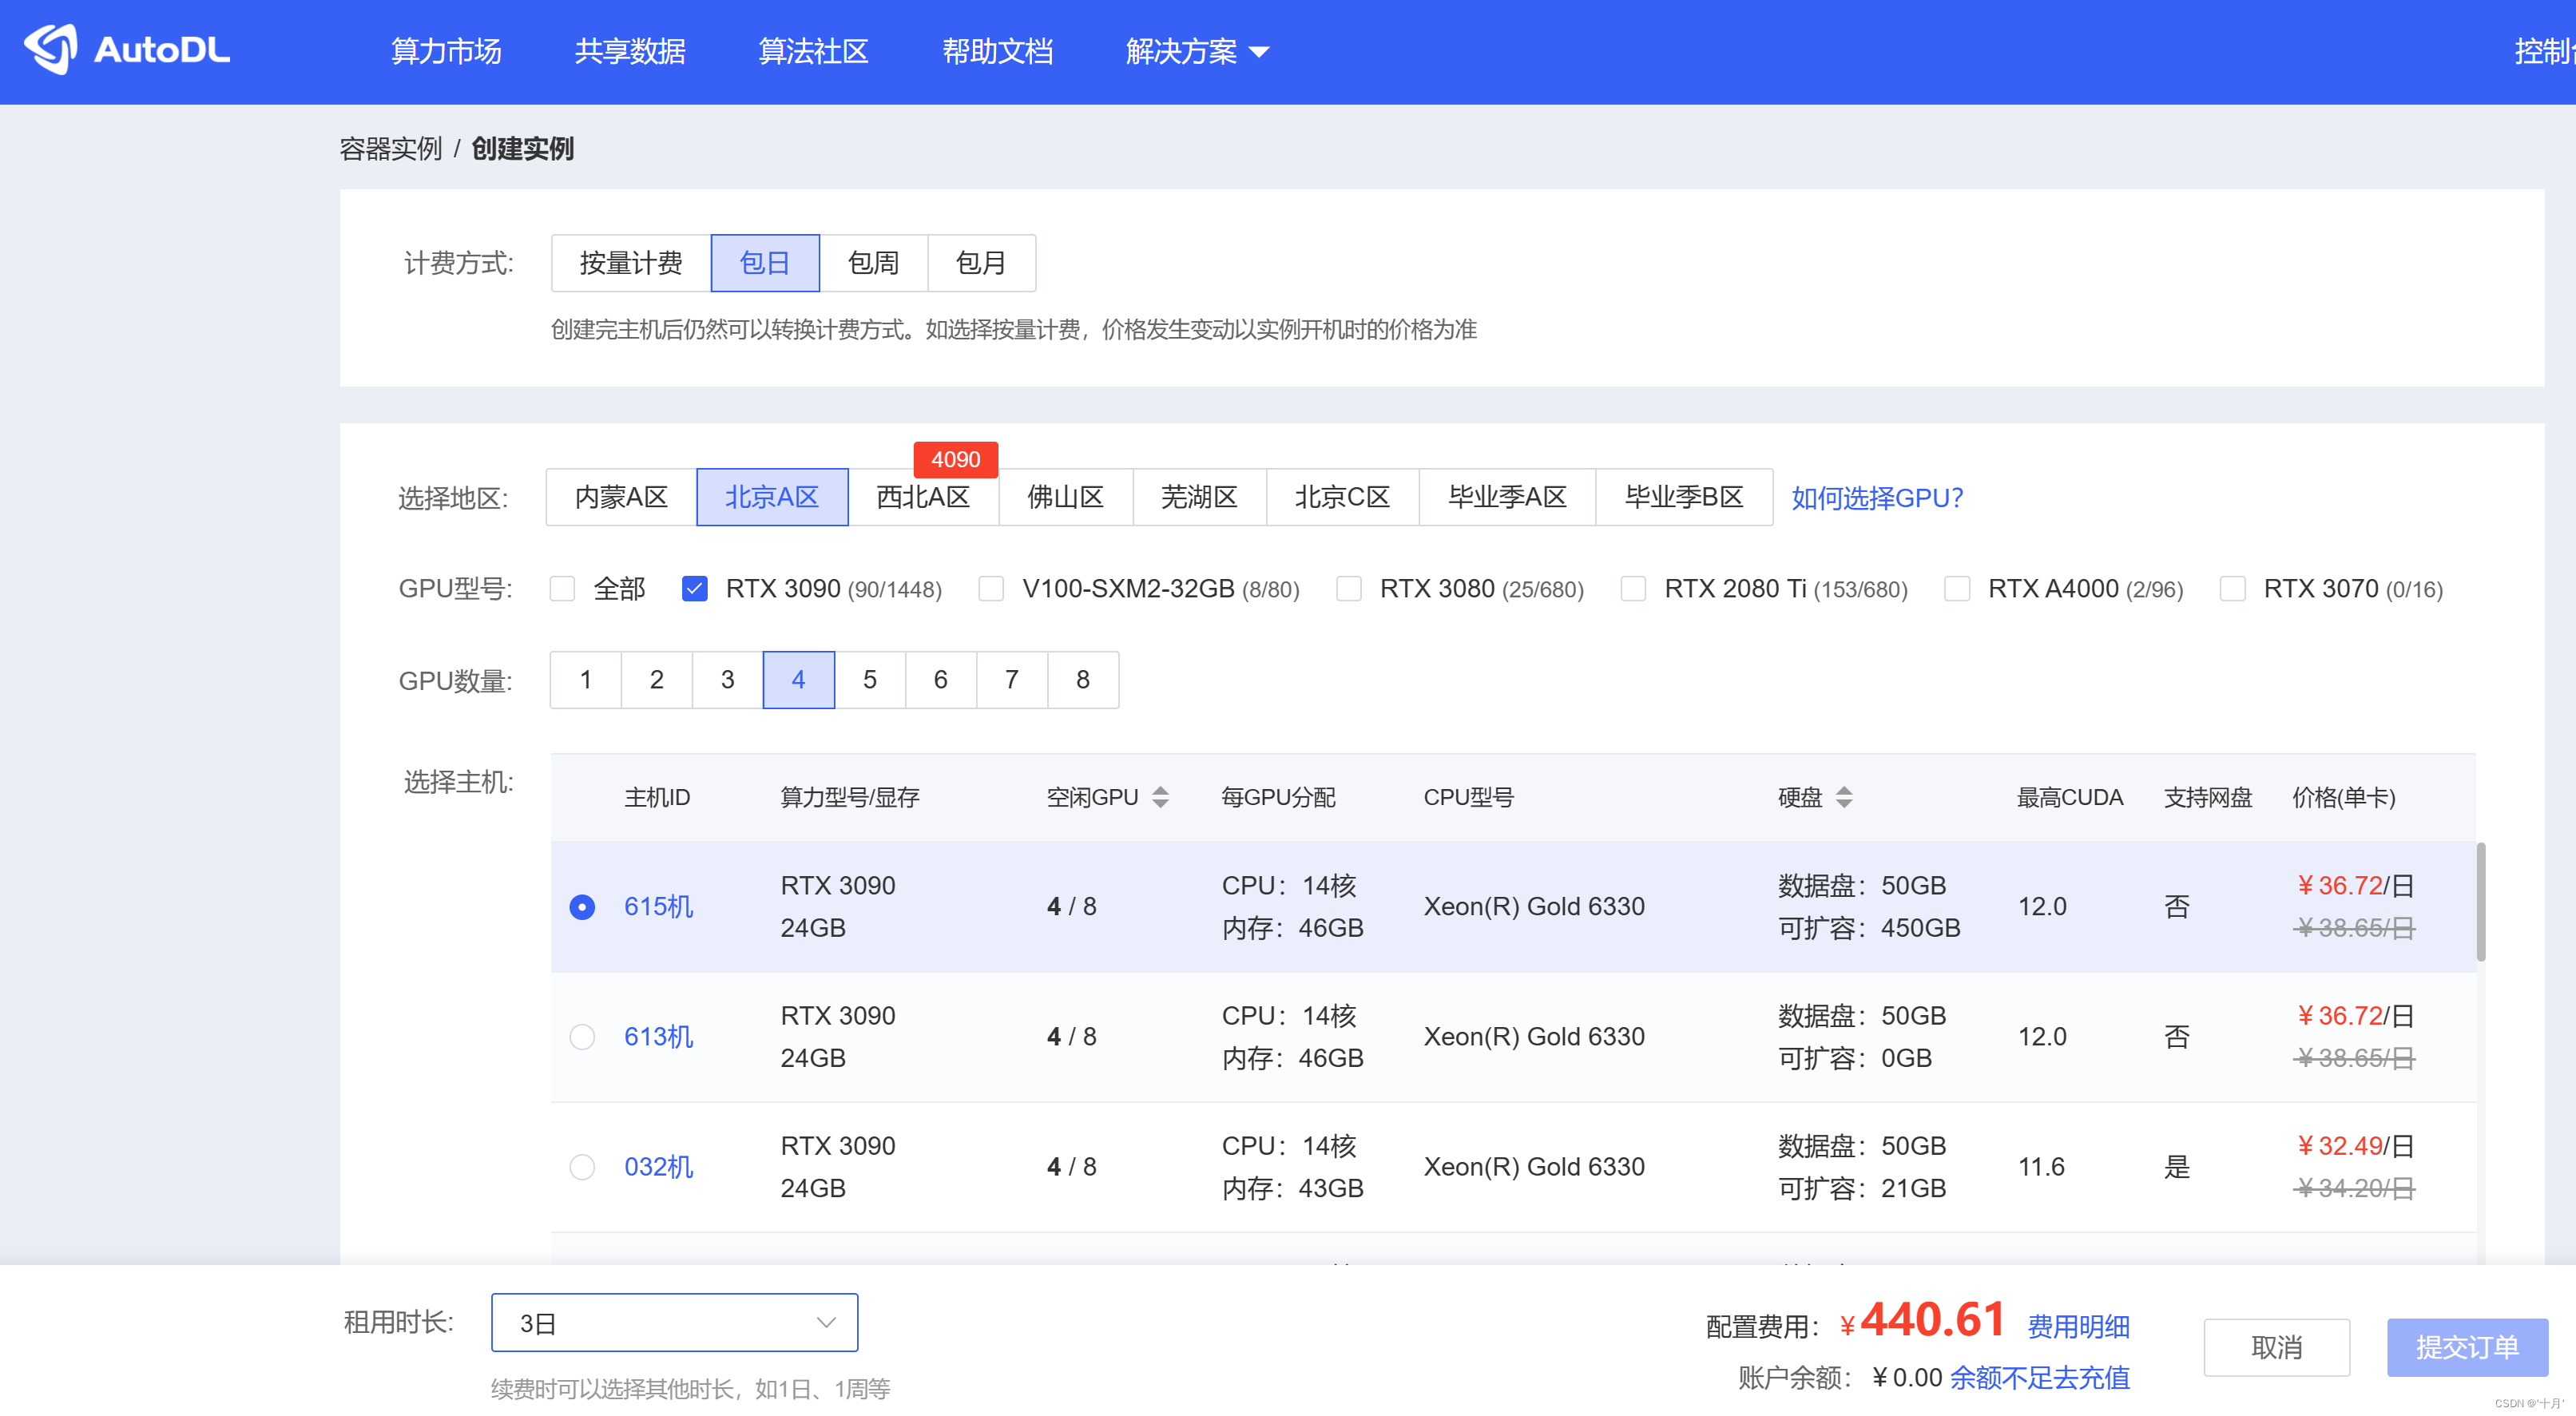This screenshot has height=1416, width=2576.
Task: Enable the V100-SXM2-32GB checkbox
Action: tap(991, 589)
